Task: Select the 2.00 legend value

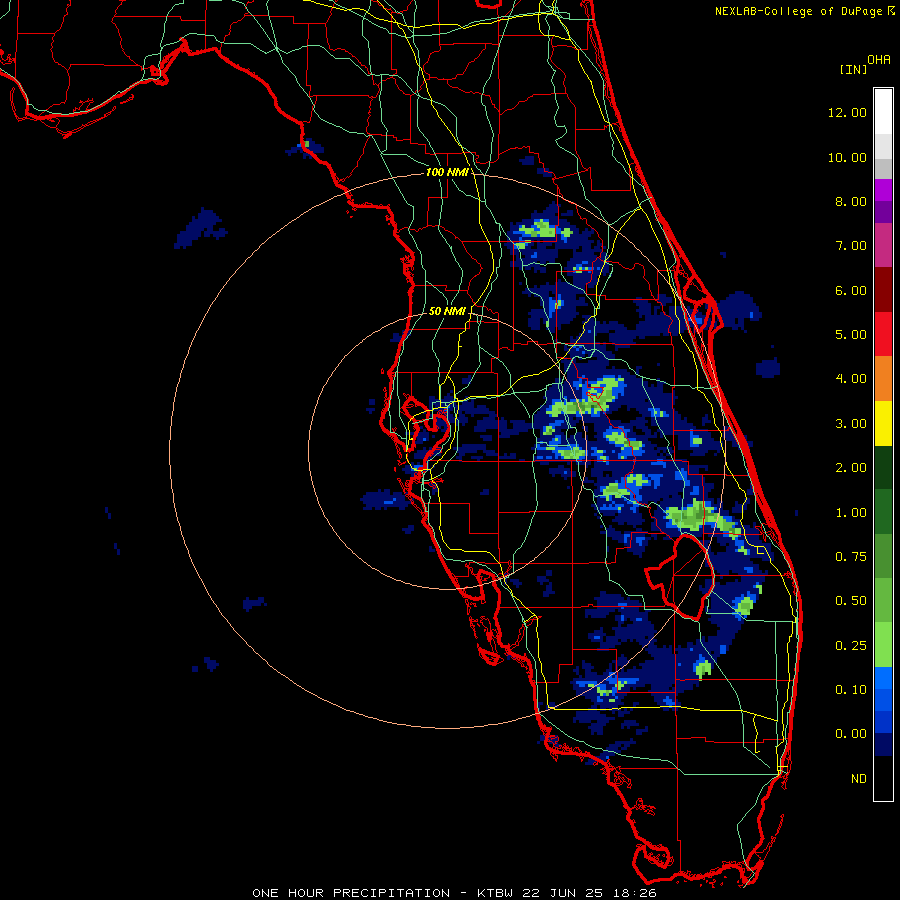Action: point(851,468)
